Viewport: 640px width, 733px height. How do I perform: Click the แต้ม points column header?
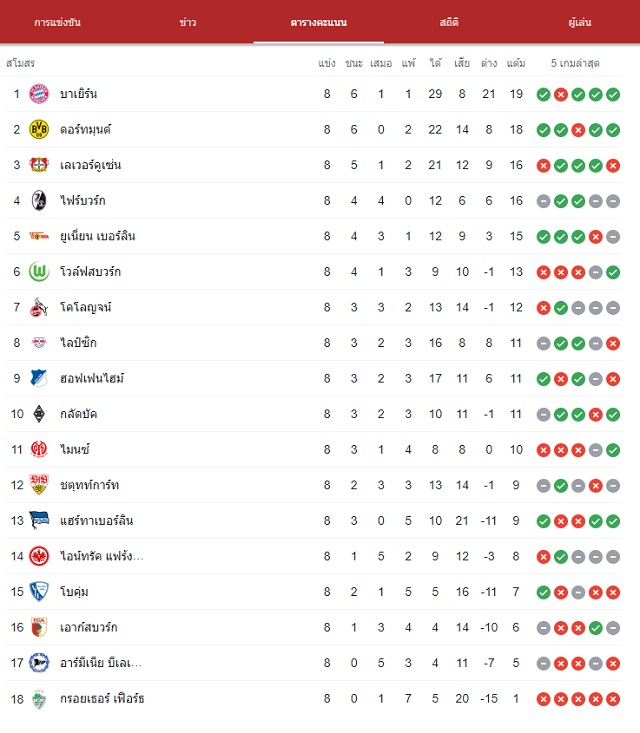pyautogui.click(x=516, y=63)
